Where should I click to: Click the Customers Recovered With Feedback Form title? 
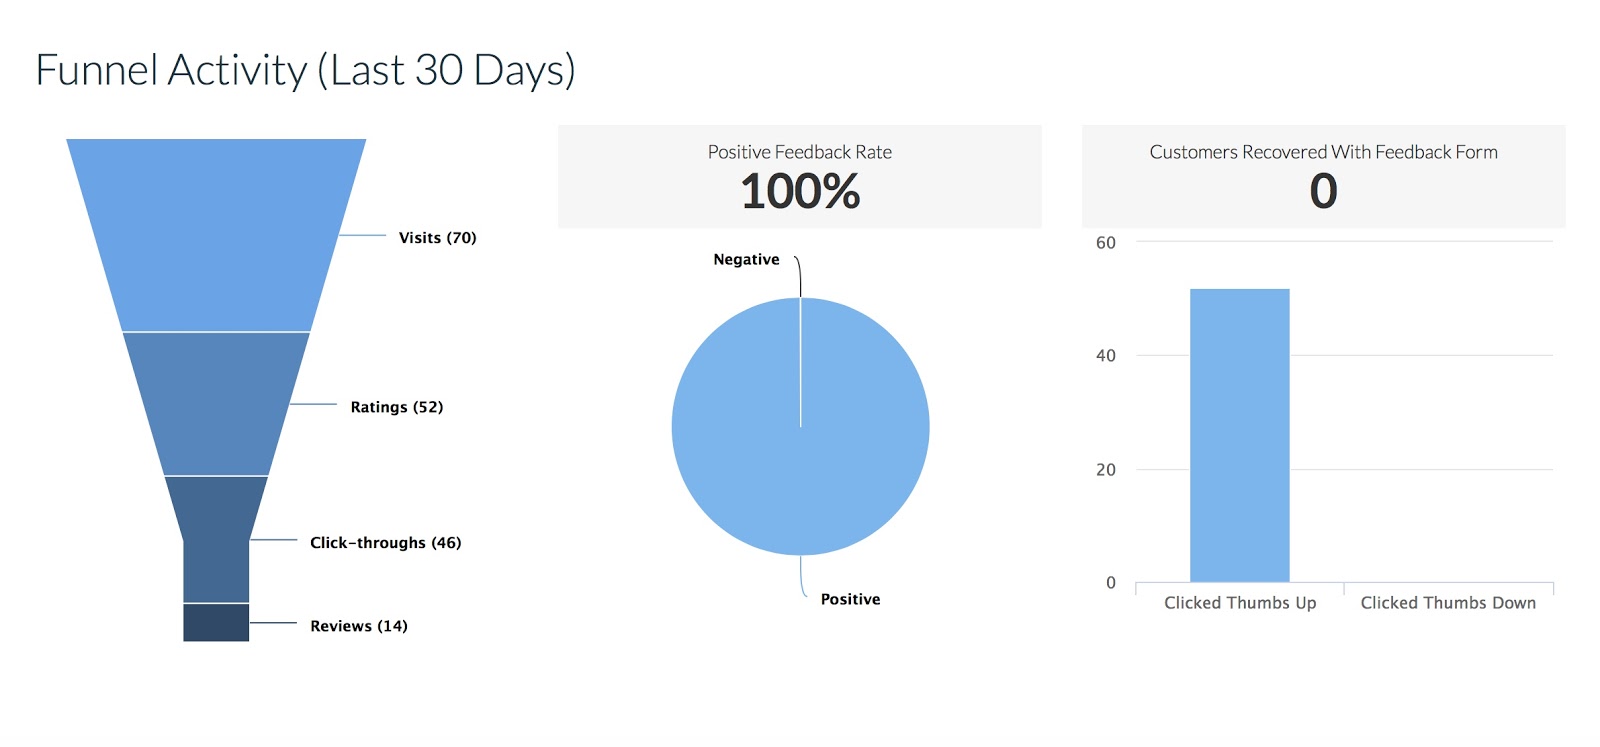1323,152
